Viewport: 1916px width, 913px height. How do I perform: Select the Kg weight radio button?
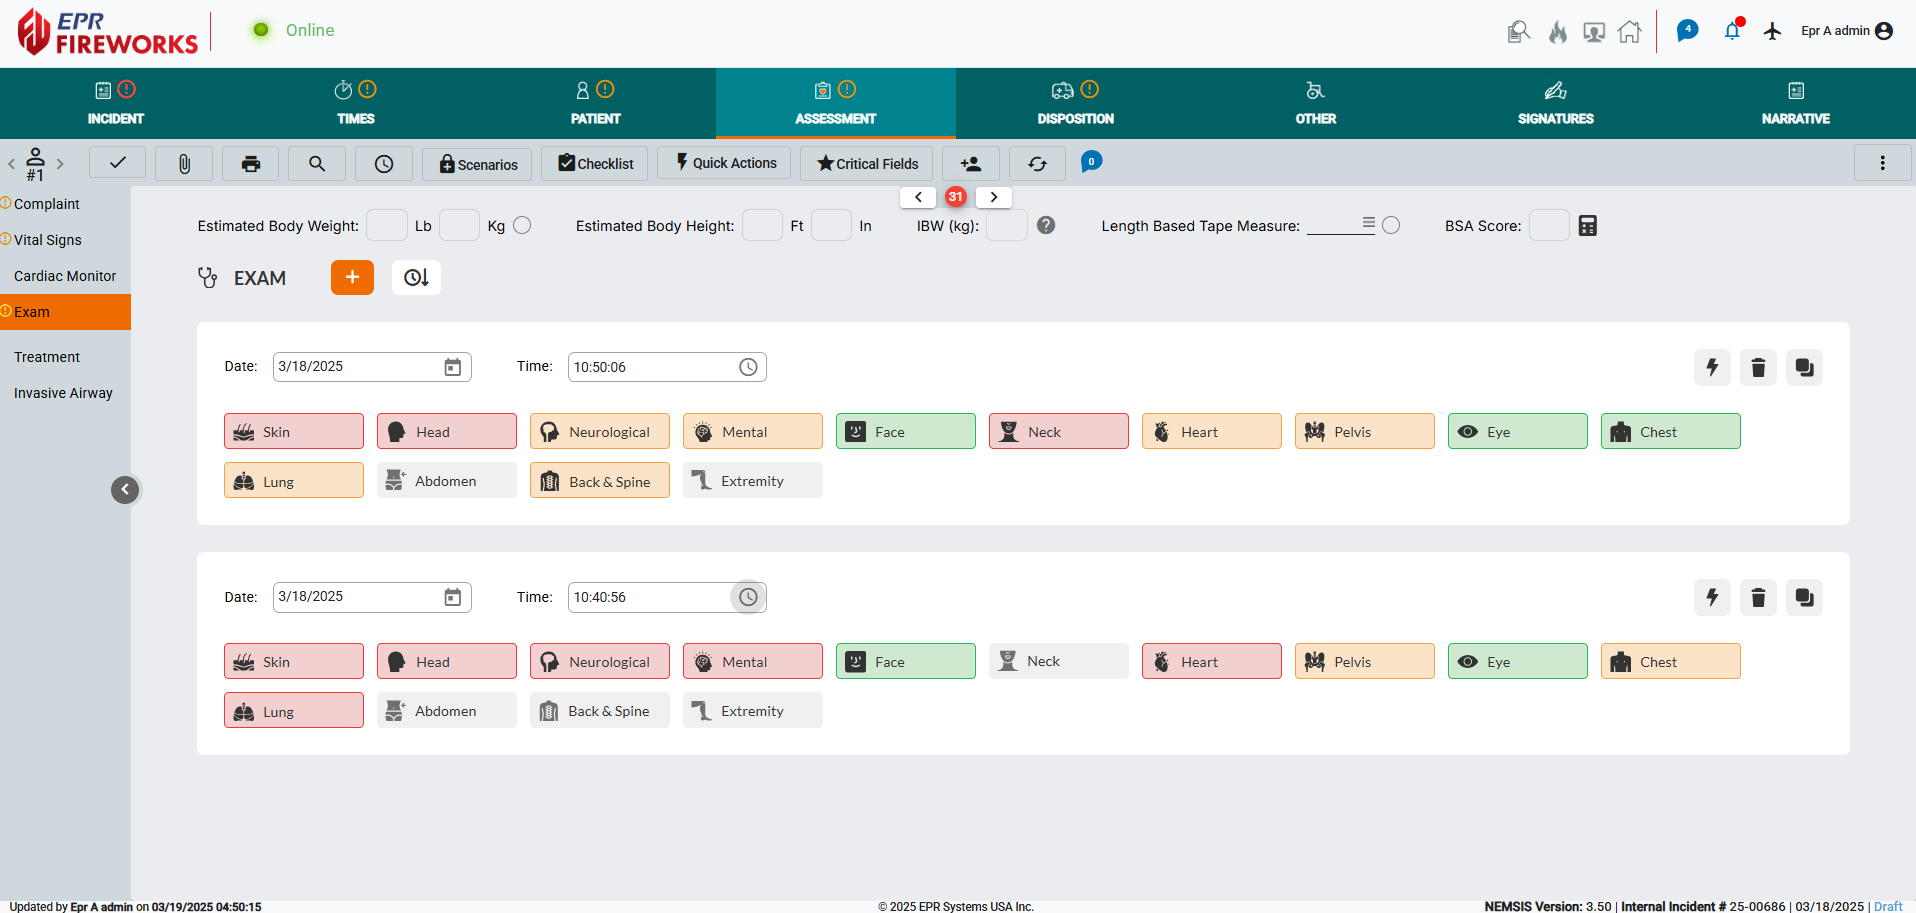(522, 225)
